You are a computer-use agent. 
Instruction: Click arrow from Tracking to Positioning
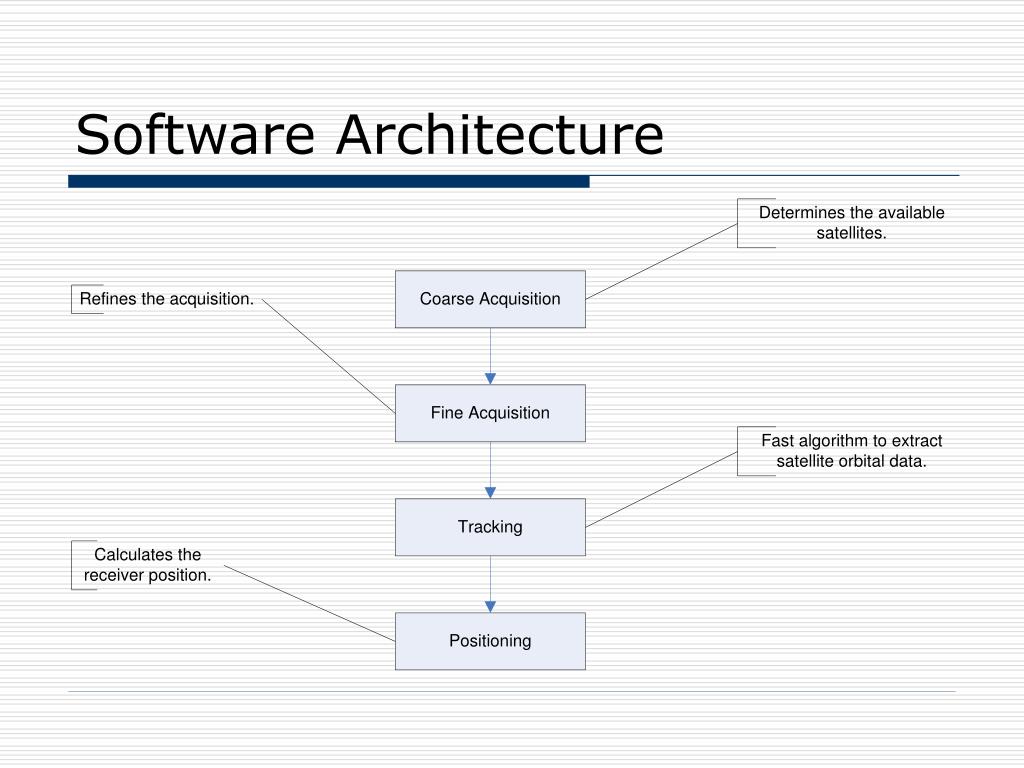coord(490,584)
